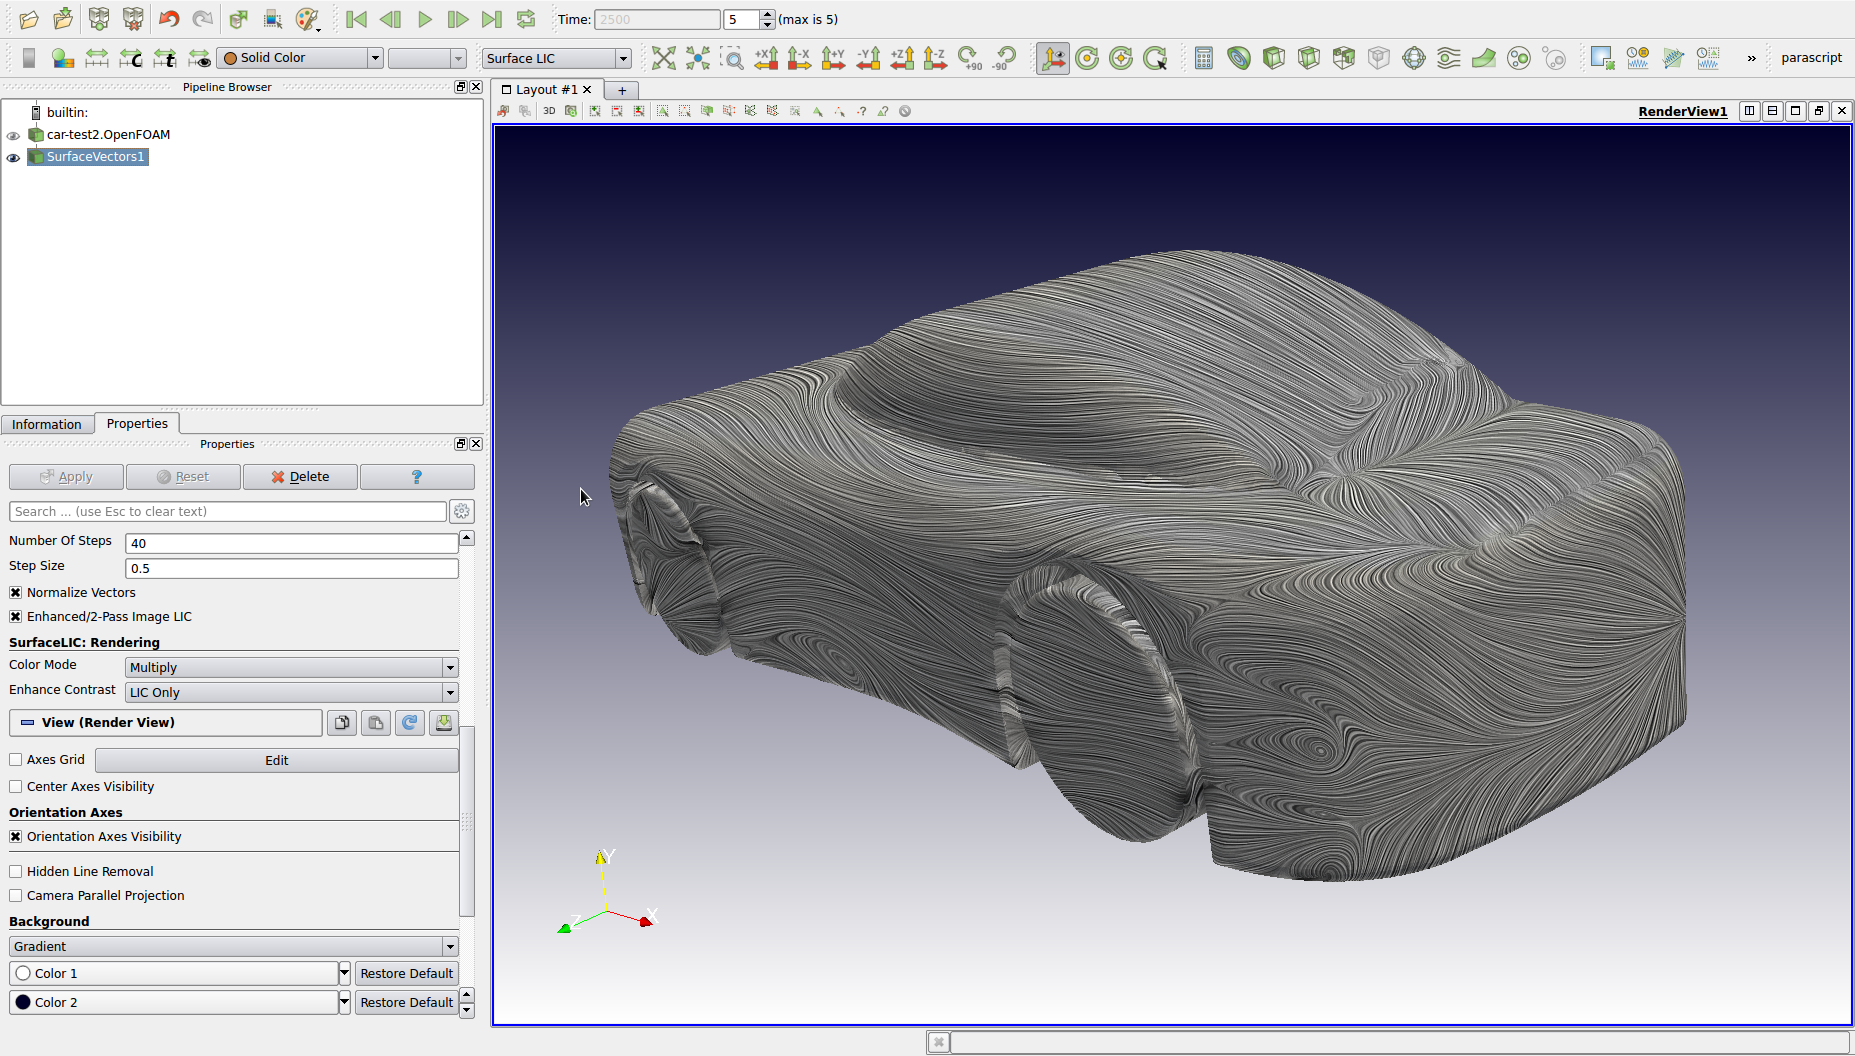Apply the Contour filter

[x=1239, y=58]
